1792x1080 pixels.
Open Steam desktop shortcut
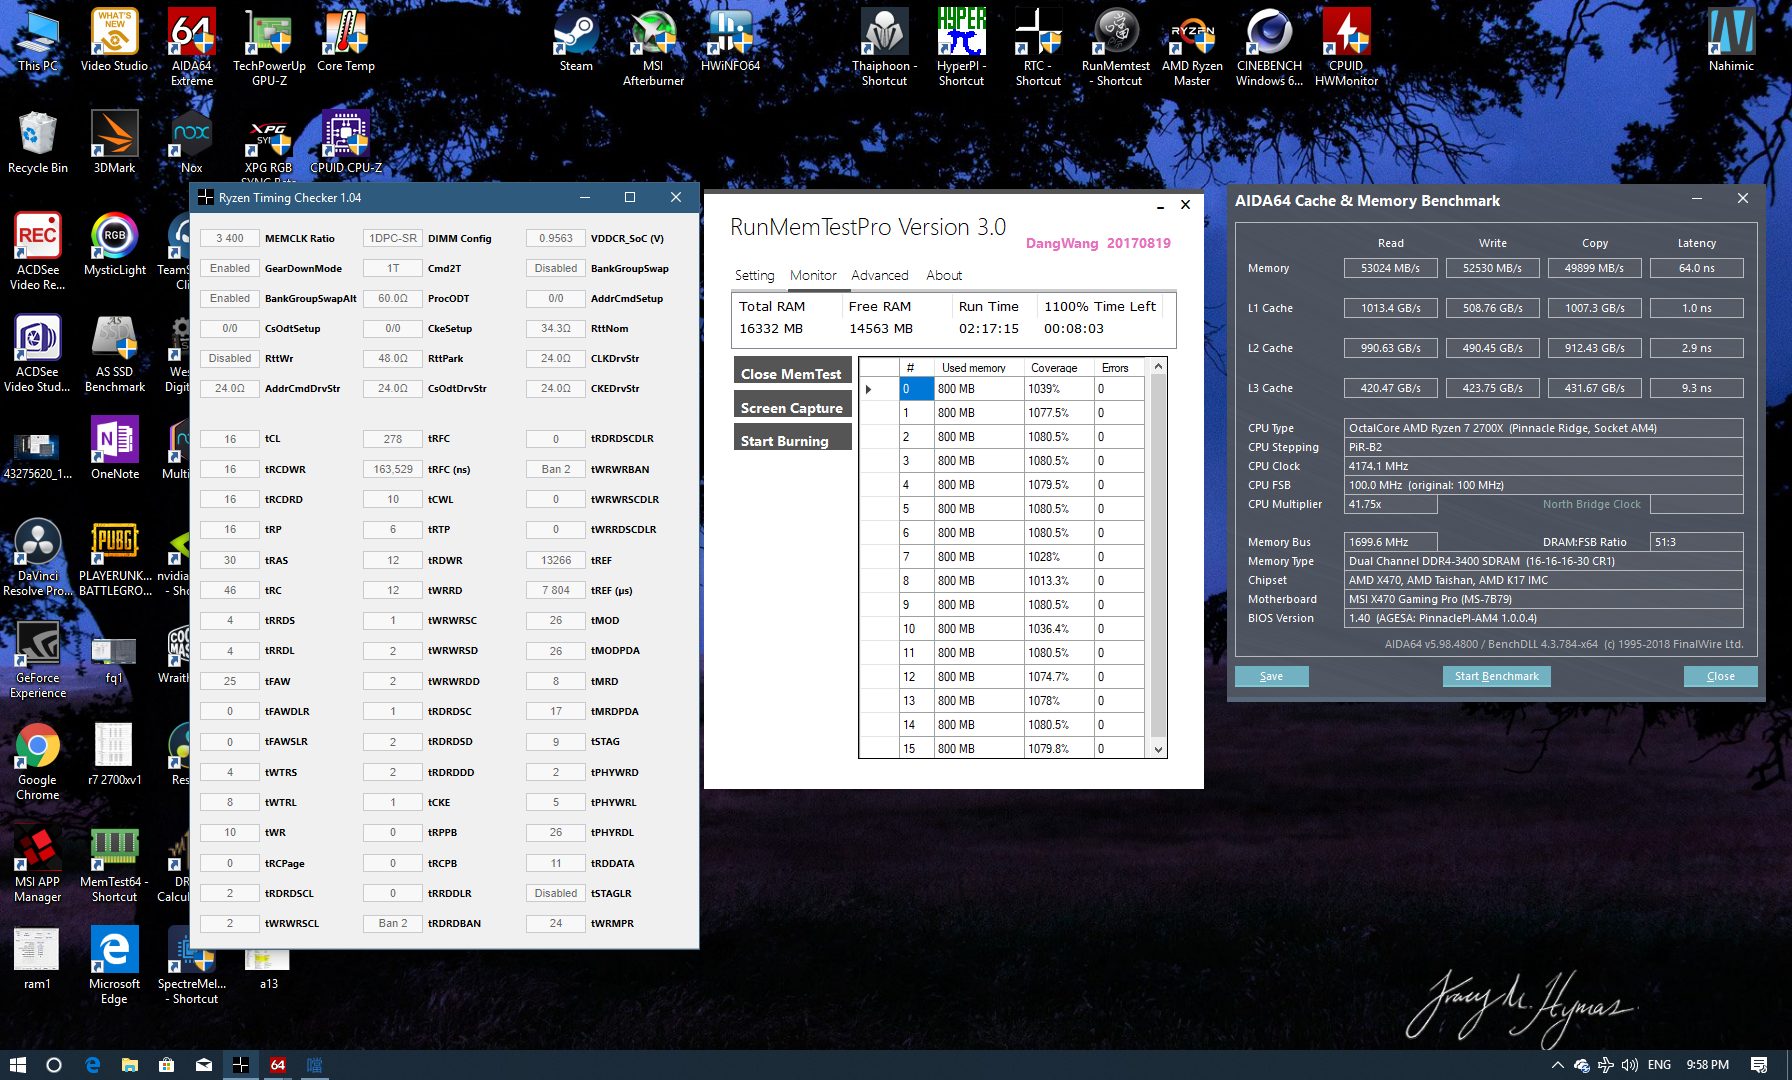[576, 40]
